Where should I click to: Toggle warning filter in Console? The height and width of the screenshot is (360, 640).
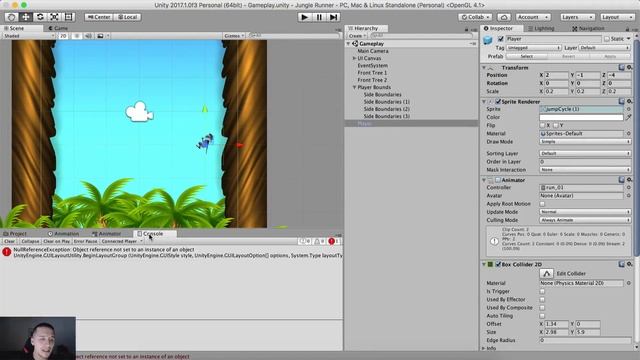click(x=319, y=241)
